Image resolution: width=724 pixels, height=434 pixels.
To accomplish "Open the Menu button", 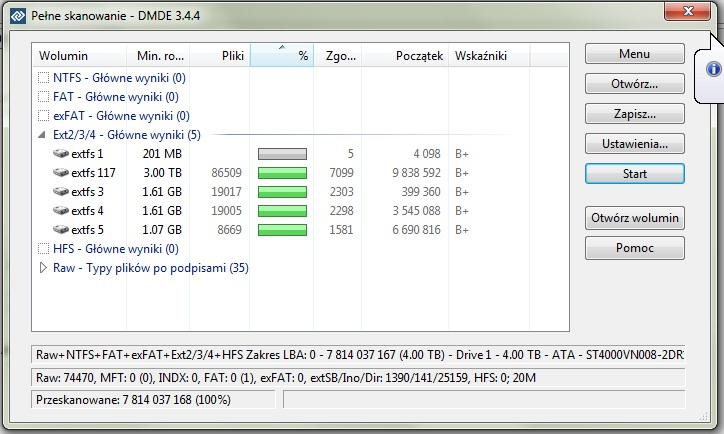I will coord(634,54).
